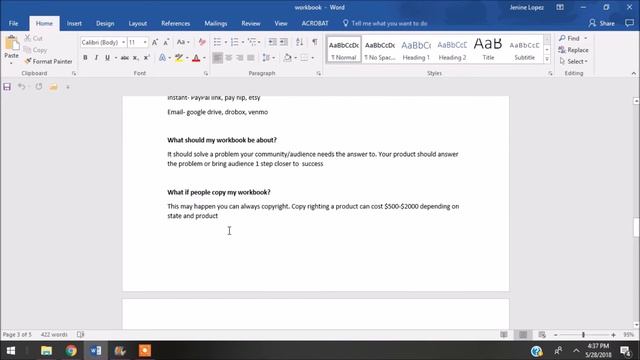Clear all formatting with the eraser icon
640x360 pixels.
202,42
